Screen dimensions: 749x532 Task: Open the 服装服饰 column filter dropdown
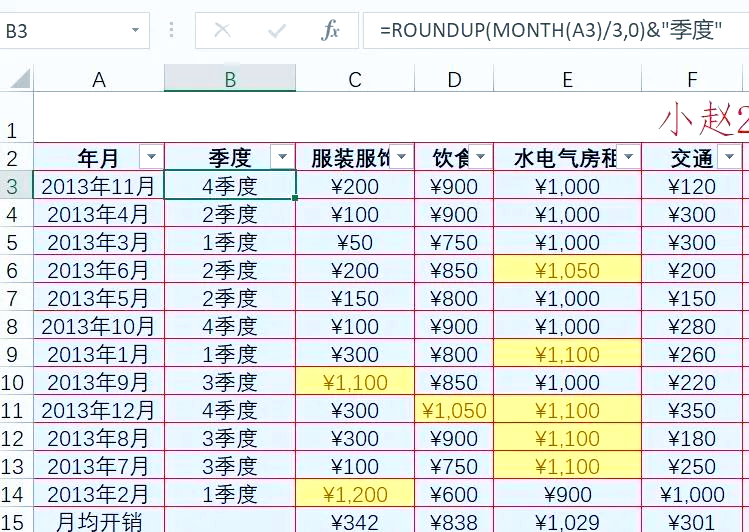pos(401,156)
